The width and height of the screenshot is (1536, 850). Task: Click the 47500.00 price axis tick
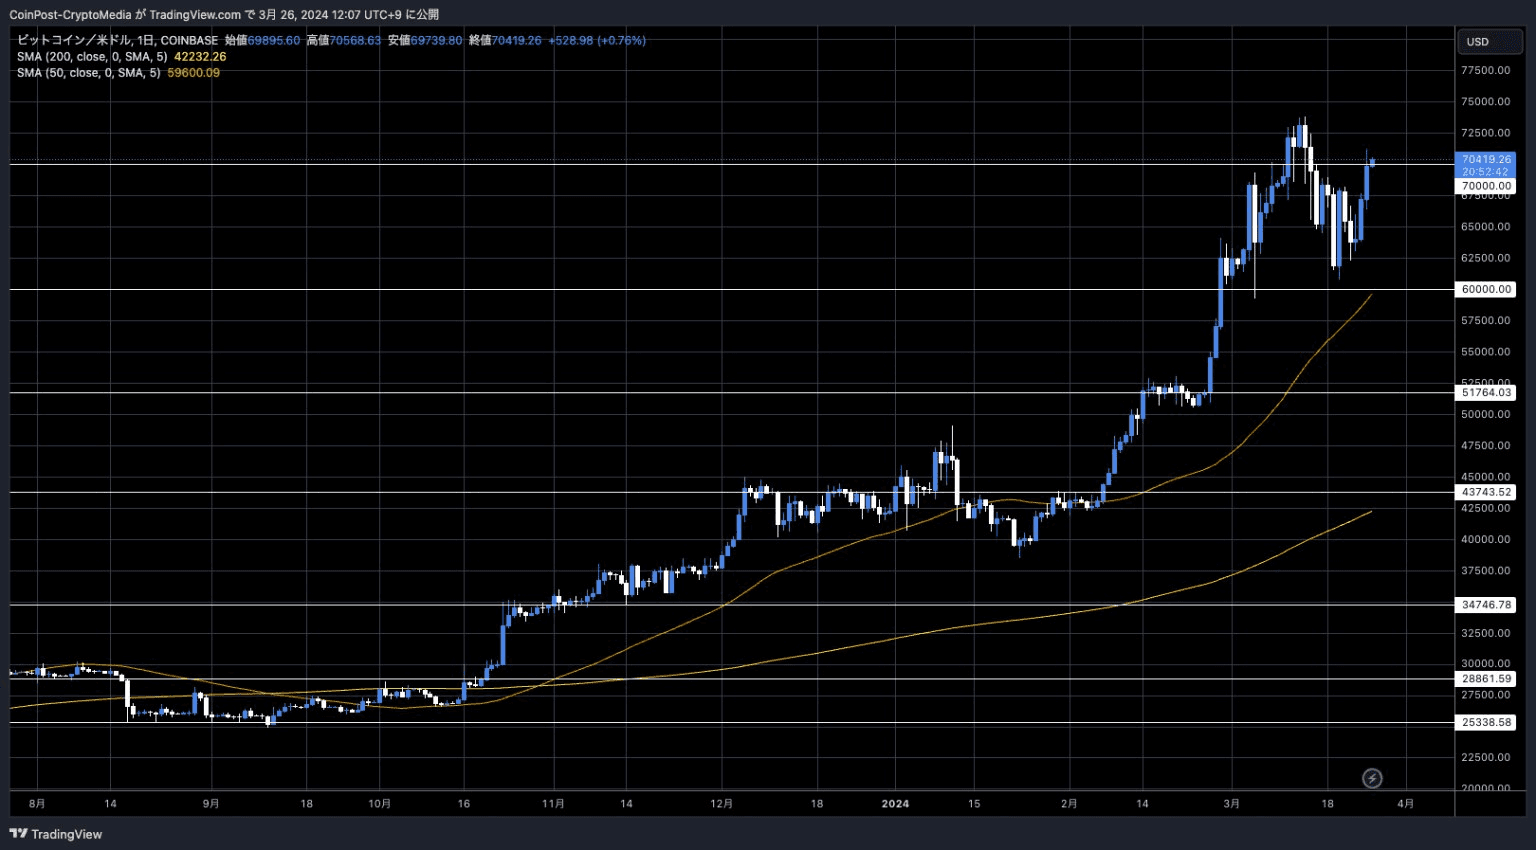[1485, 445]
